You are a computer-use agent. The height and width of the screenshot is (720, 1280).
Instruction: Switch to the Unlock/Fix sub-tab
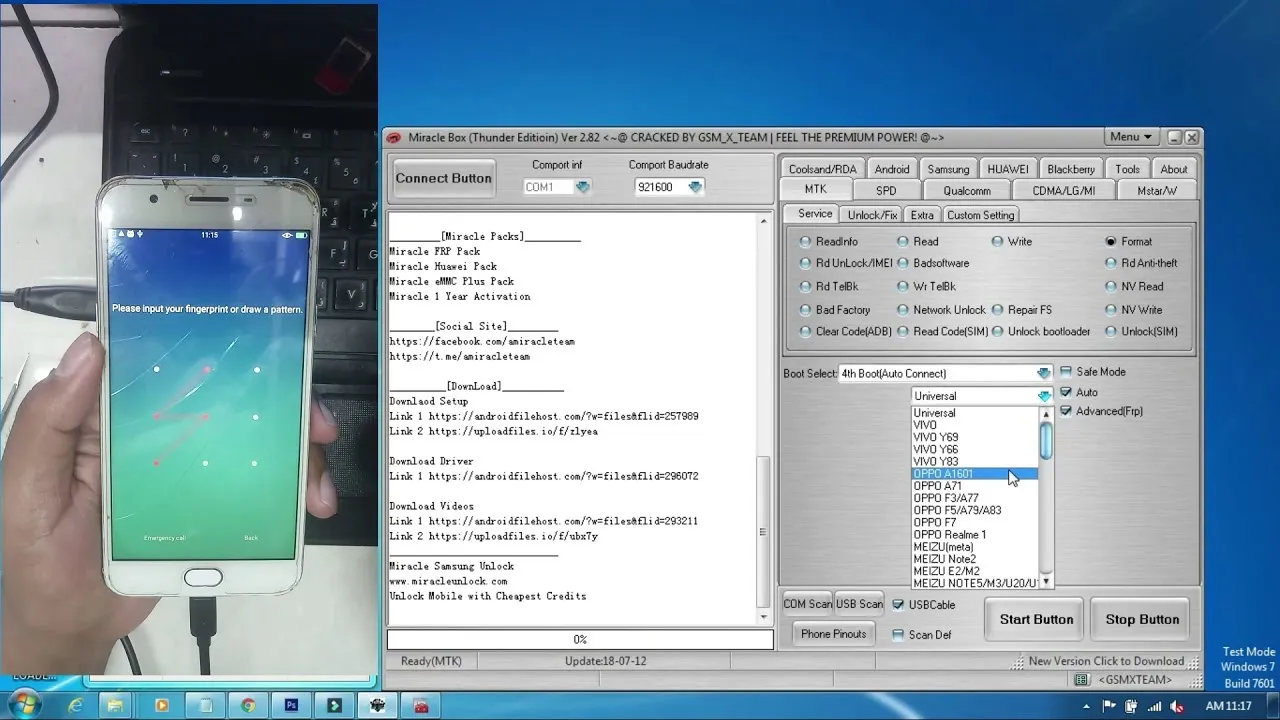(x=872, y=215)
